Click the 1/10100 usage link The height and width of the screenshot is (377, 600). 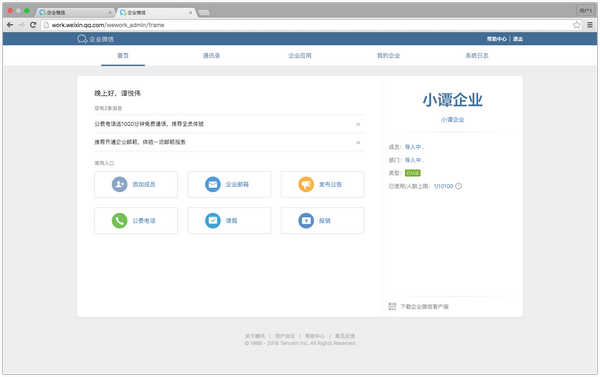[443, 186]
